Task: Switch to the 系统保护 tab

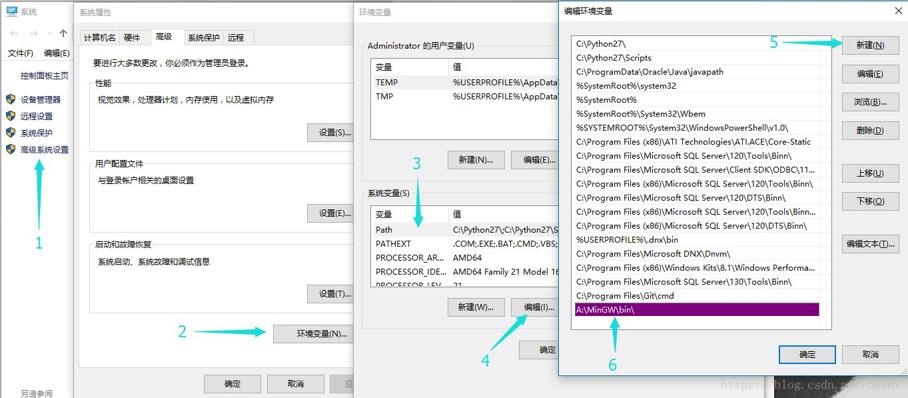Action: (203, 38)
